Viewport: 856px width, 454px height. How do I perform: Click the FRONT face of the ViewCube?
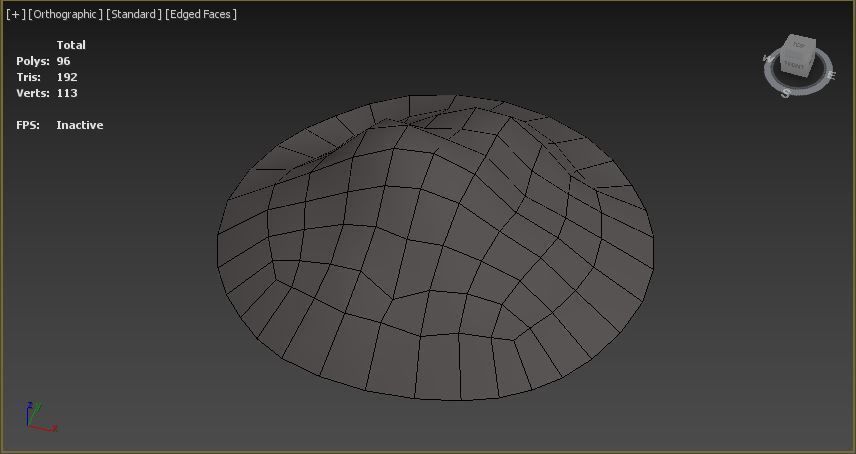(x=794, y=66)
